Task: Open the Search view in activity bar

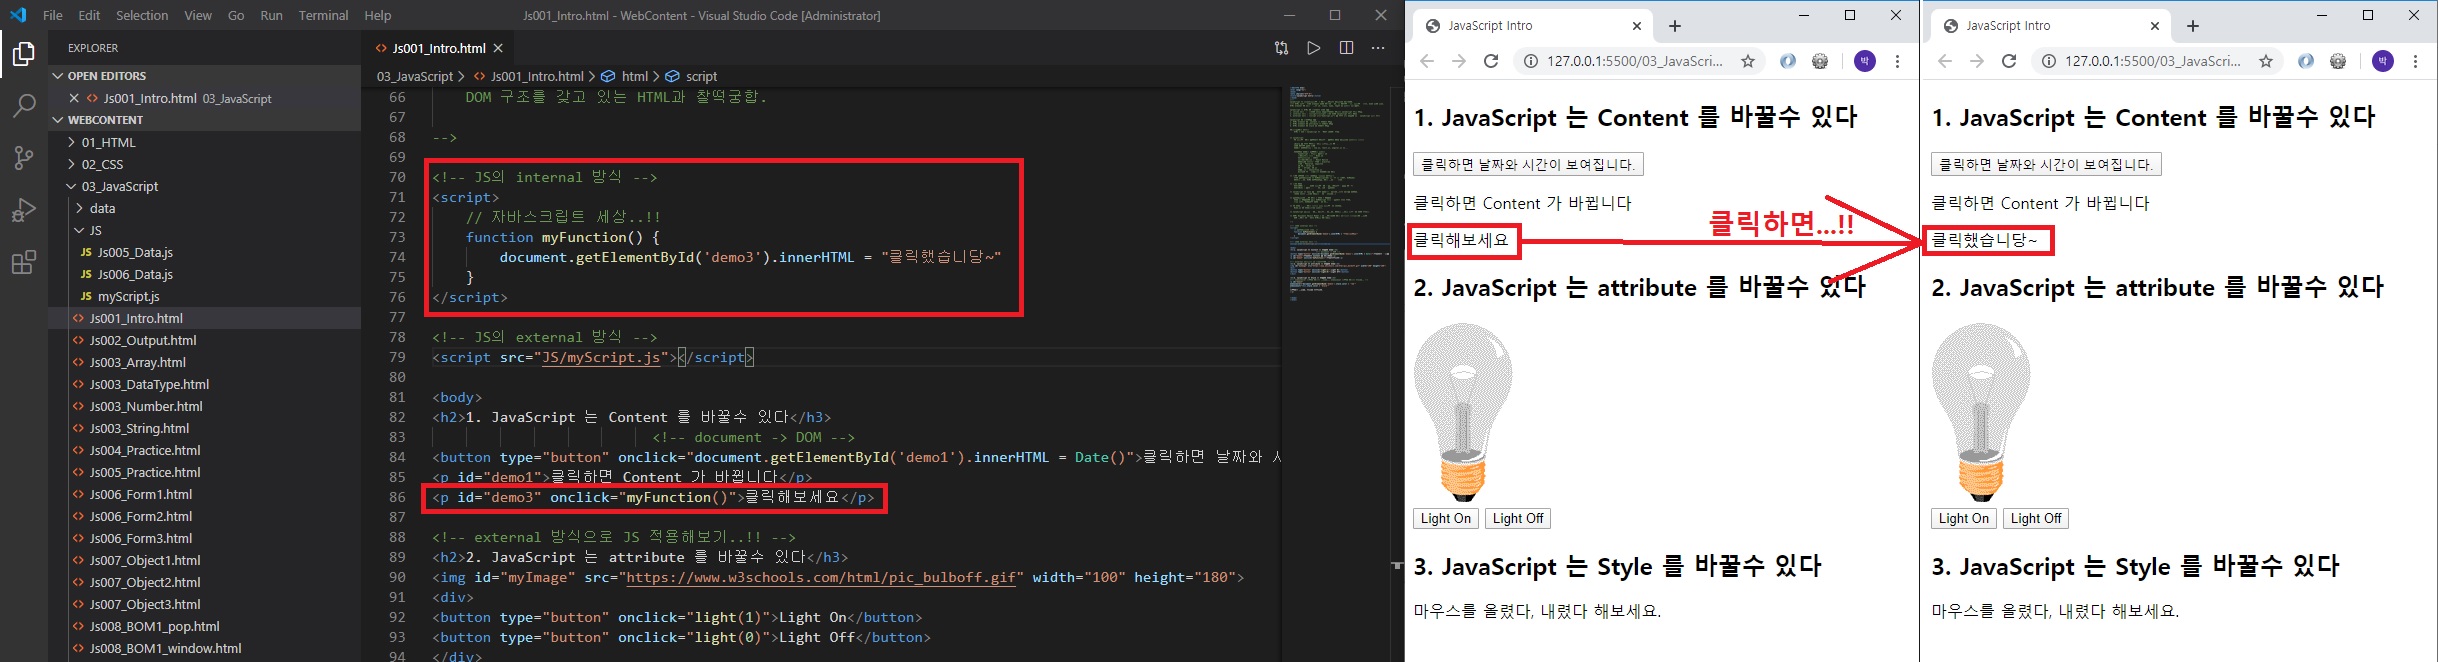Action: point(24,106)
